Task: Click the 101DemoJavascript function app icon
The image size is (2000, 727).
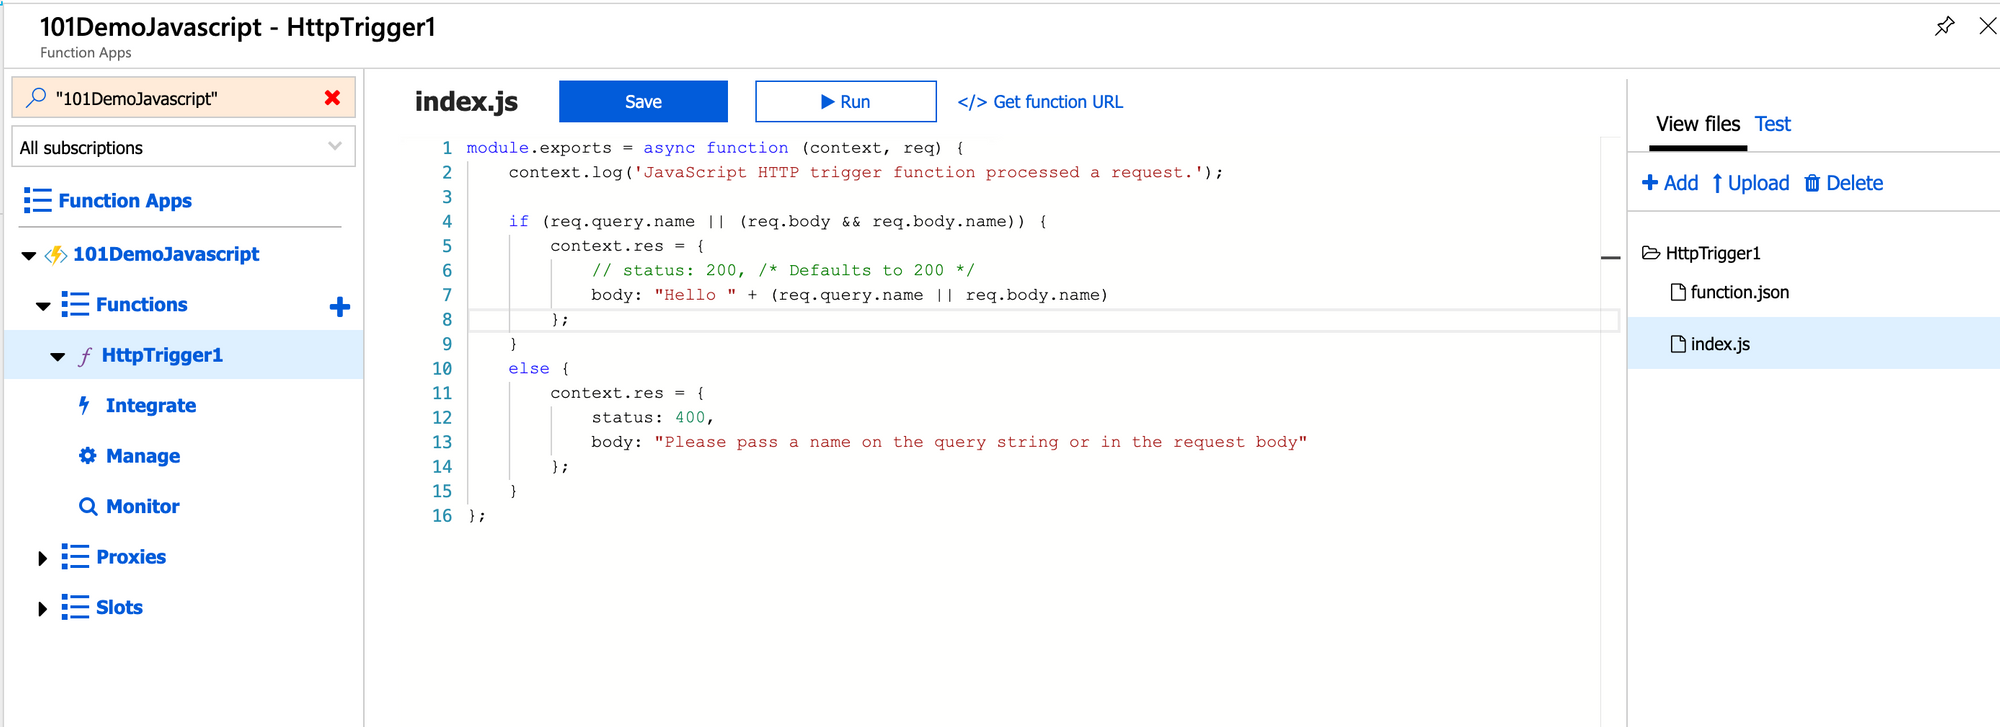Action: [x=56, y=255]
